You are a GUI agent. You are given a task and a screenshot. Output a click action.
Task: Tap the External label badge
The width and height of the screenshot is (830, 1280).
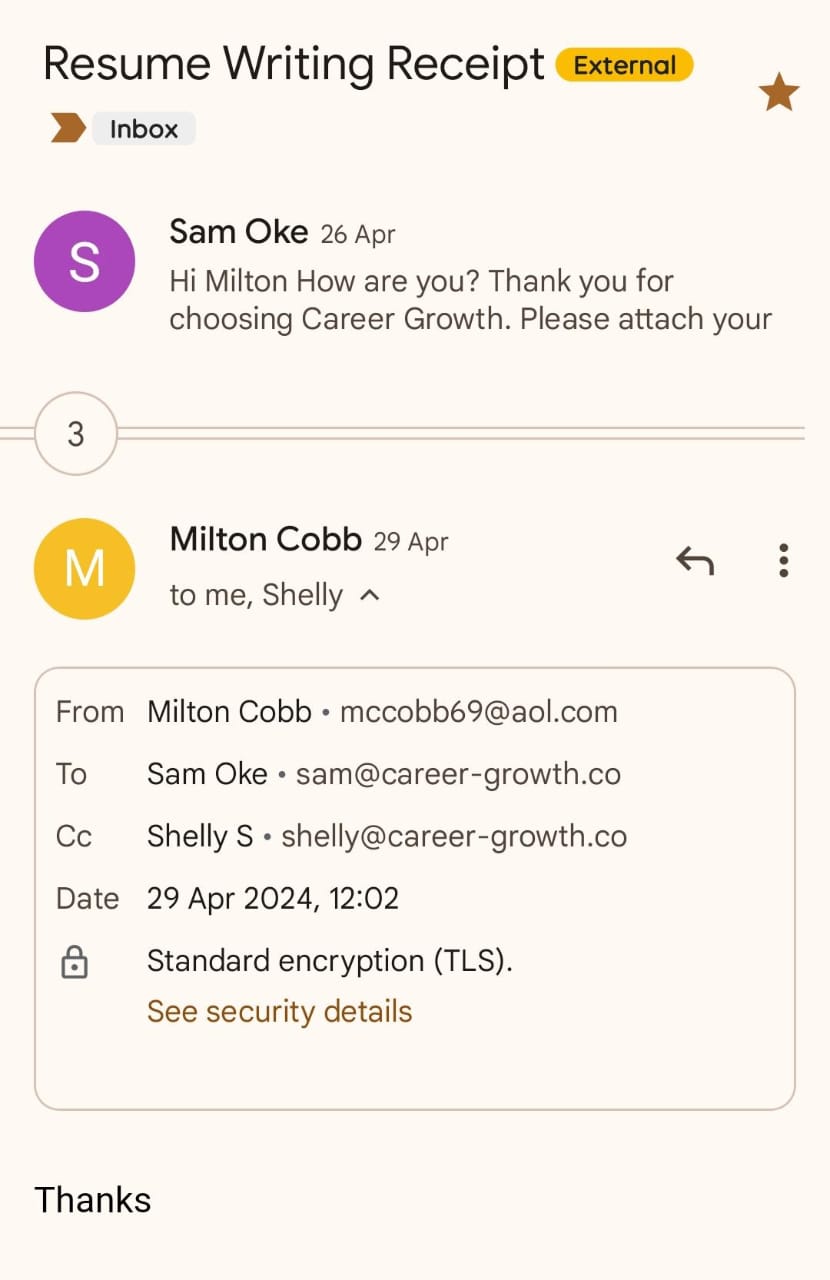[624, 66]
